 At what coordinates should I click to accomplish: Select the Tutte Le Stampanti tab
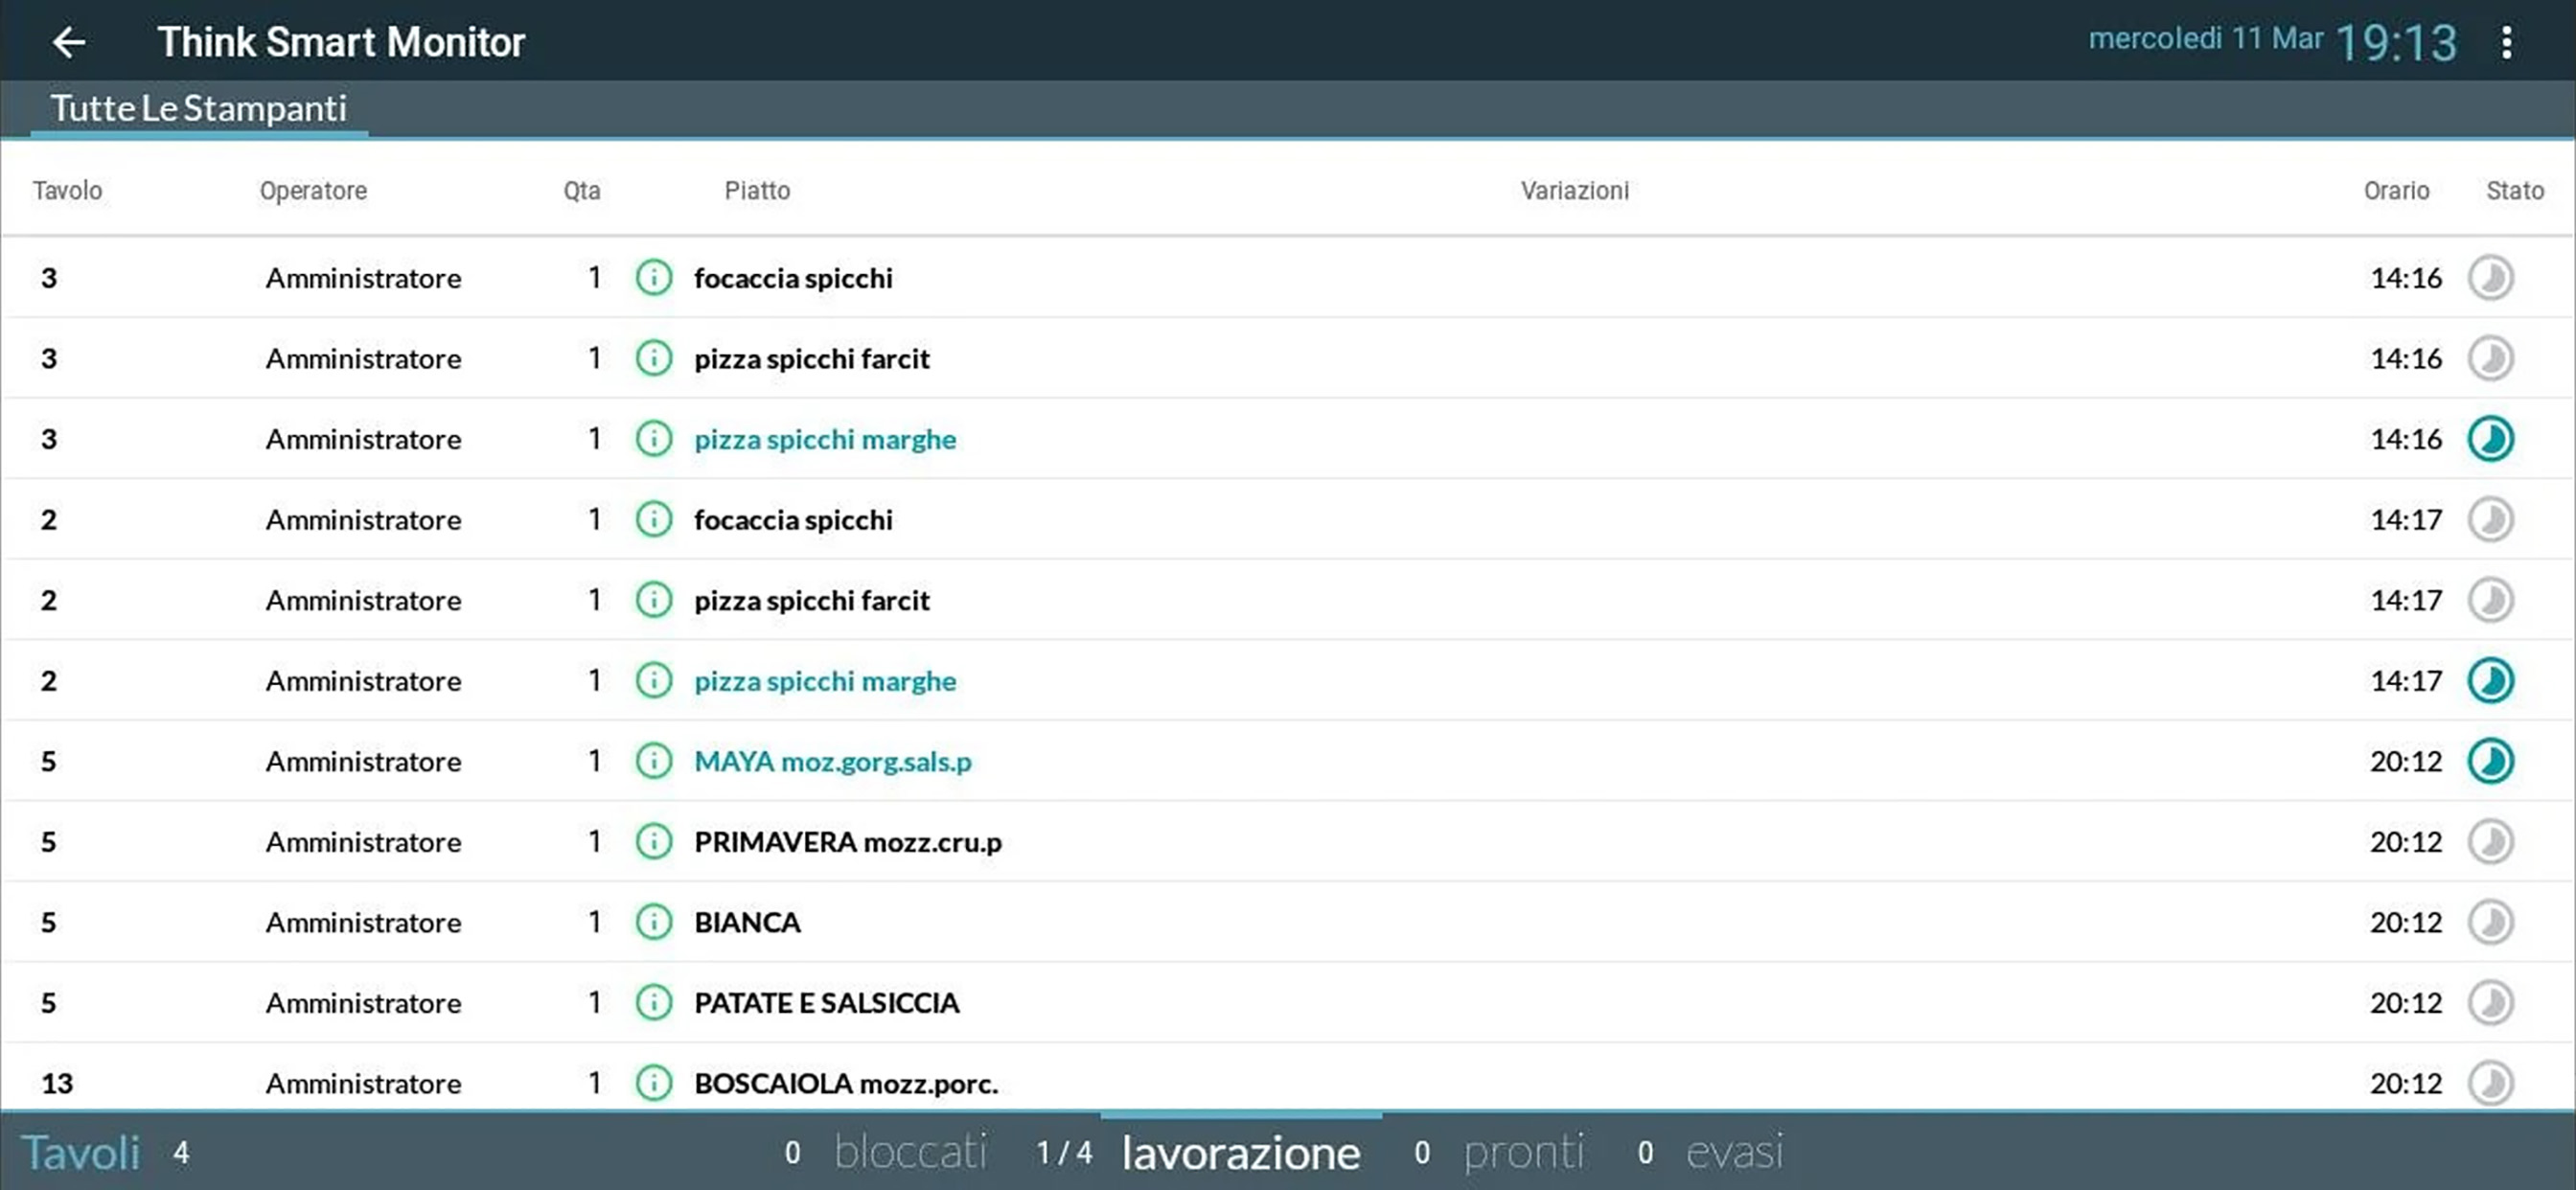(199, 108)
